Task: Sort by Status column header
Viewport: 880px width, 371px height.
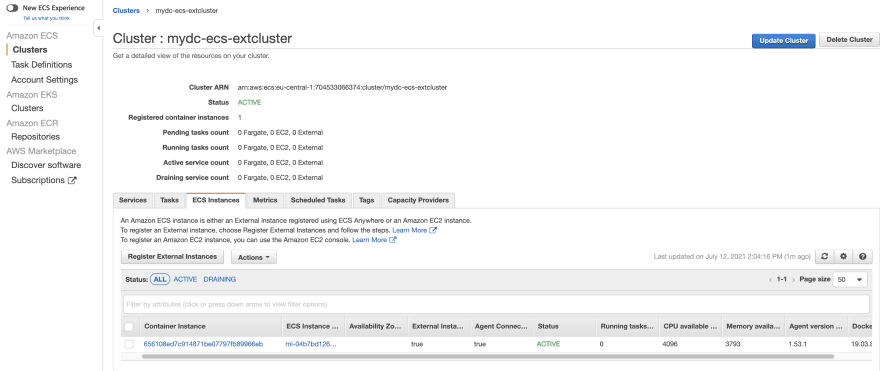Action: (x=548, y=326)
